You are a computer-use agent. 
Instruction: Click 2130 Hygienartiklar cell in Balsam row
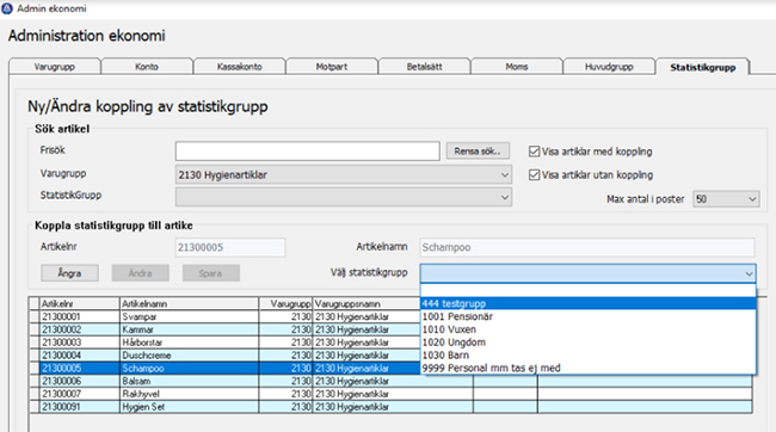click(393, 381)
